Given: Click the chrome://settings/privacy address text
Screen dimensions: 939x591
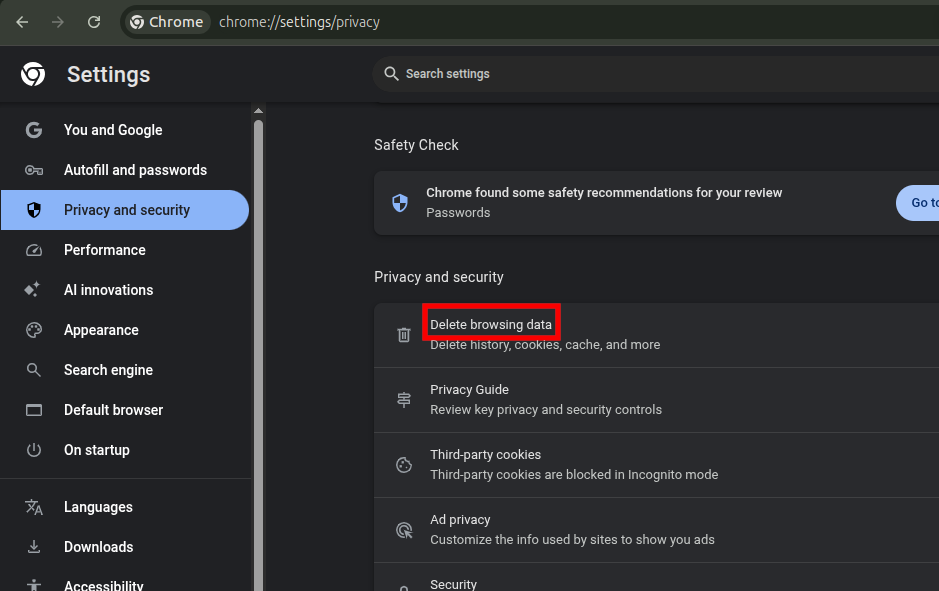Looking at the screenshot, I should [299, 22].
